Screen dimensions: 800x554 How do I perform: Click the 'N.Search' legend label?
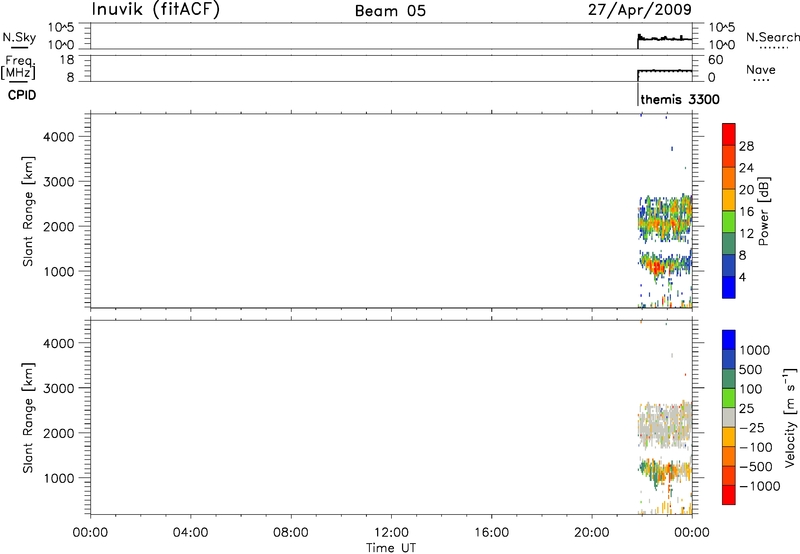(x=772, y=37)
